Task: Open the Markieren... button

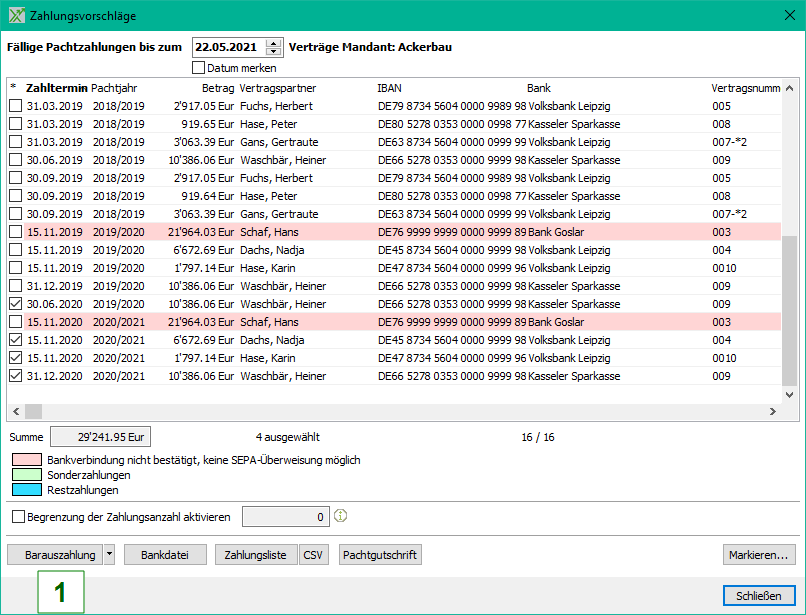Action: pyautogui.click(x=759, y=555)
